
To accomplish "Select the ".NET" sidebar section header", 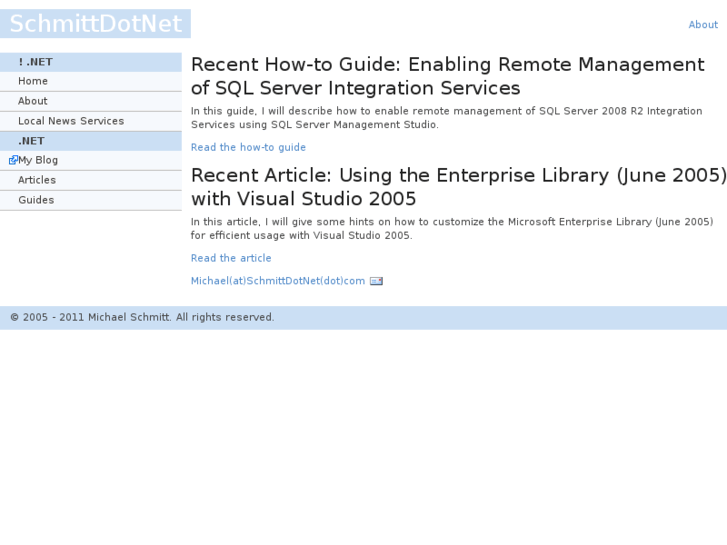I will point(31,141).
